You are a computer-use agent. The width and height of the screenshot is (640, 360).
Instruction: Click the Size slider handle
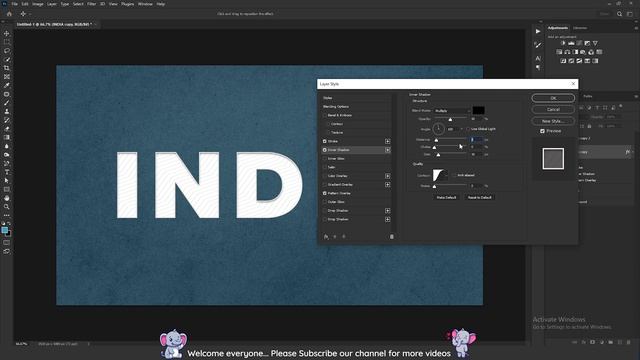point(438,155)
